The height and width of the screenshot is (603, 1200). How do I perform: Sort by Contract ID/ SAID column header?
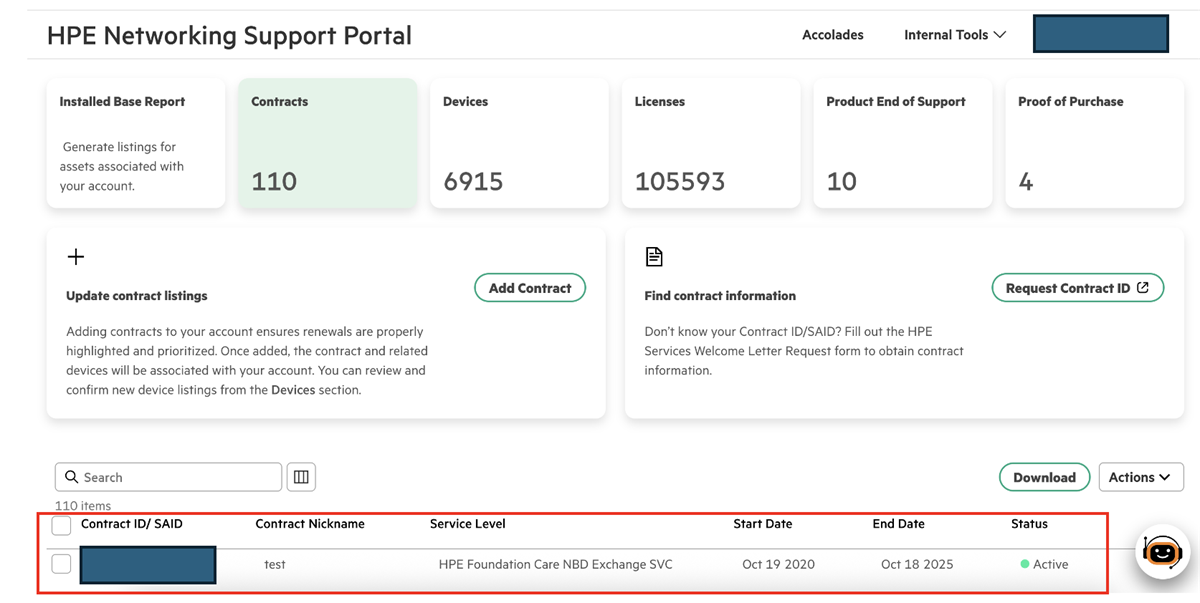[132, 524]
